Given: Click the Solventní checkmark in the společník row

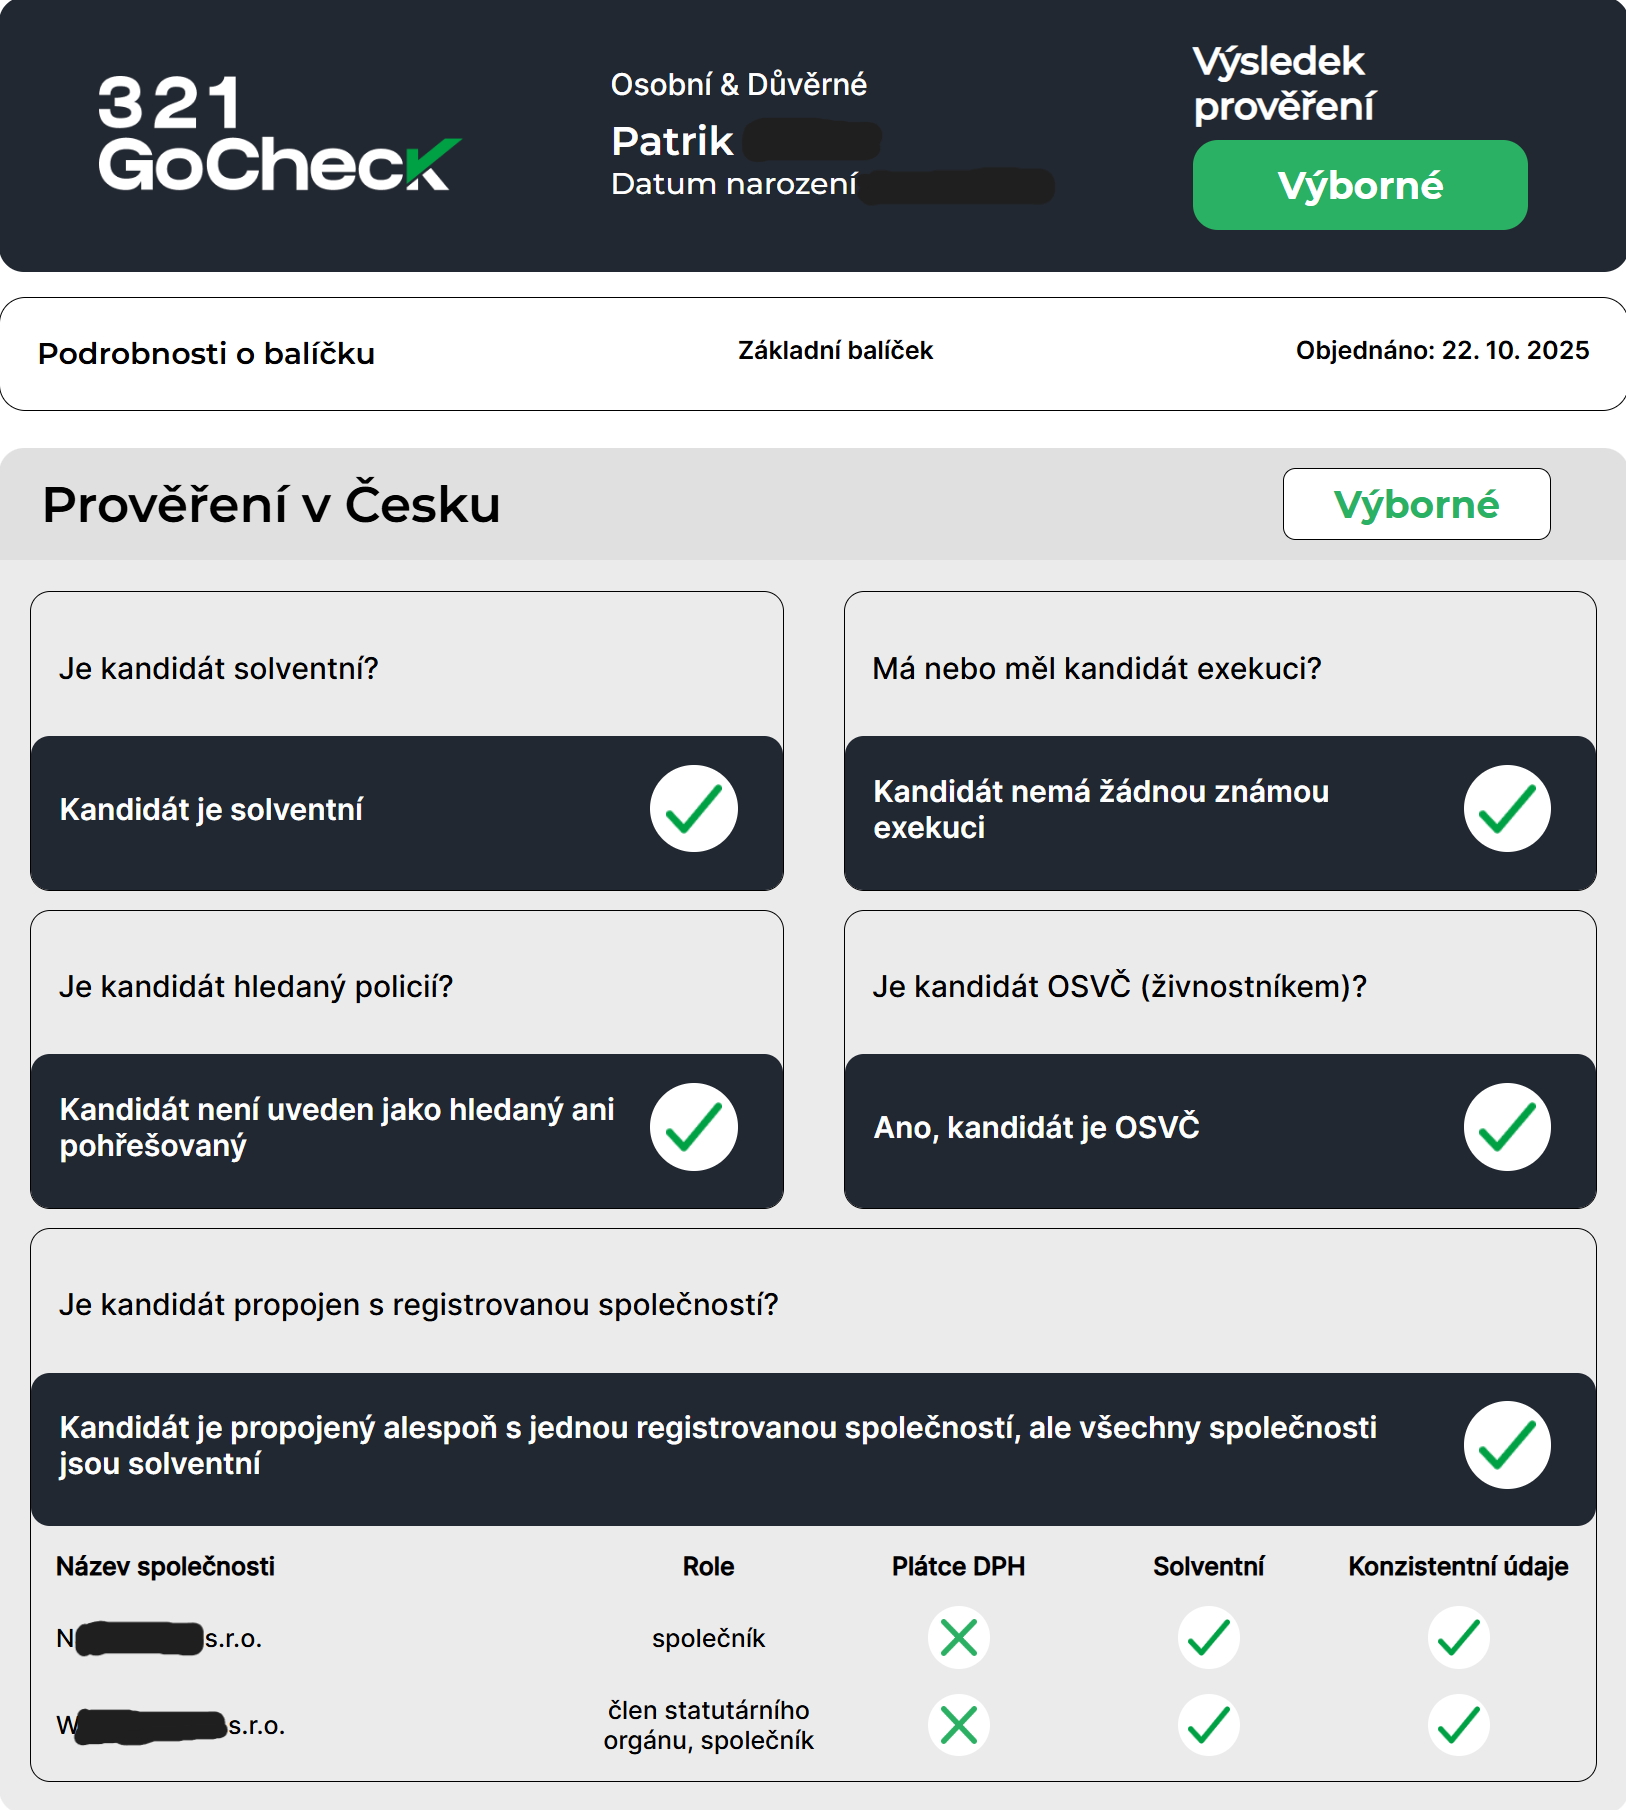Looking at the screenshot, I should click(1208, 1638).
